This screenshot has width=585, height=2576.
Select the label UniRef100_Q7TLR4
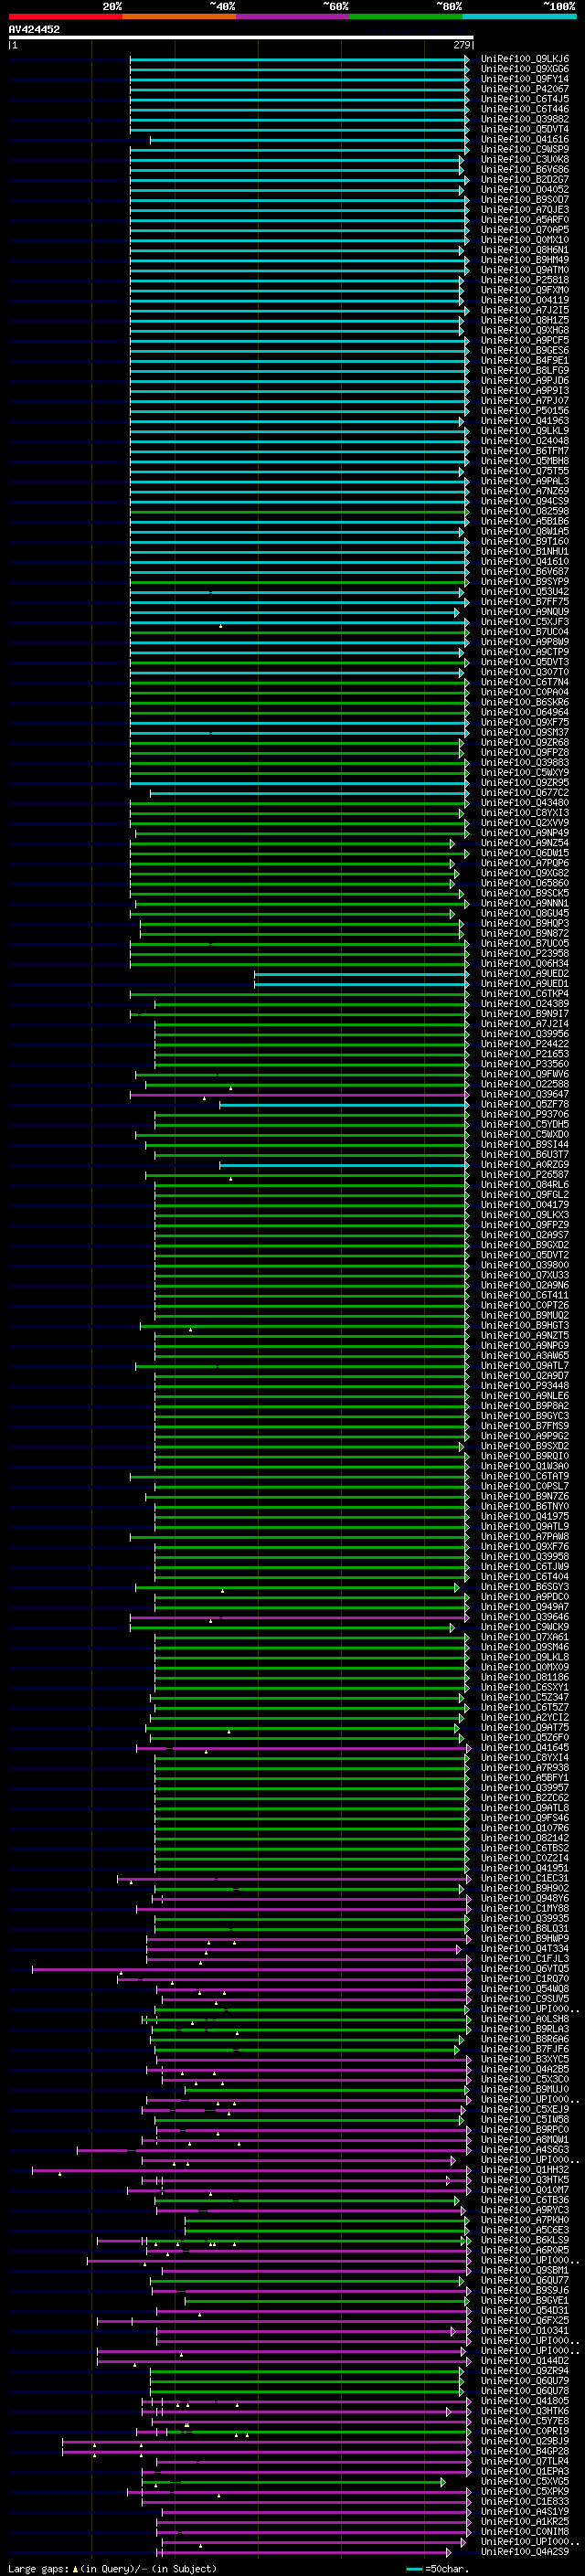click(525, 2462)
